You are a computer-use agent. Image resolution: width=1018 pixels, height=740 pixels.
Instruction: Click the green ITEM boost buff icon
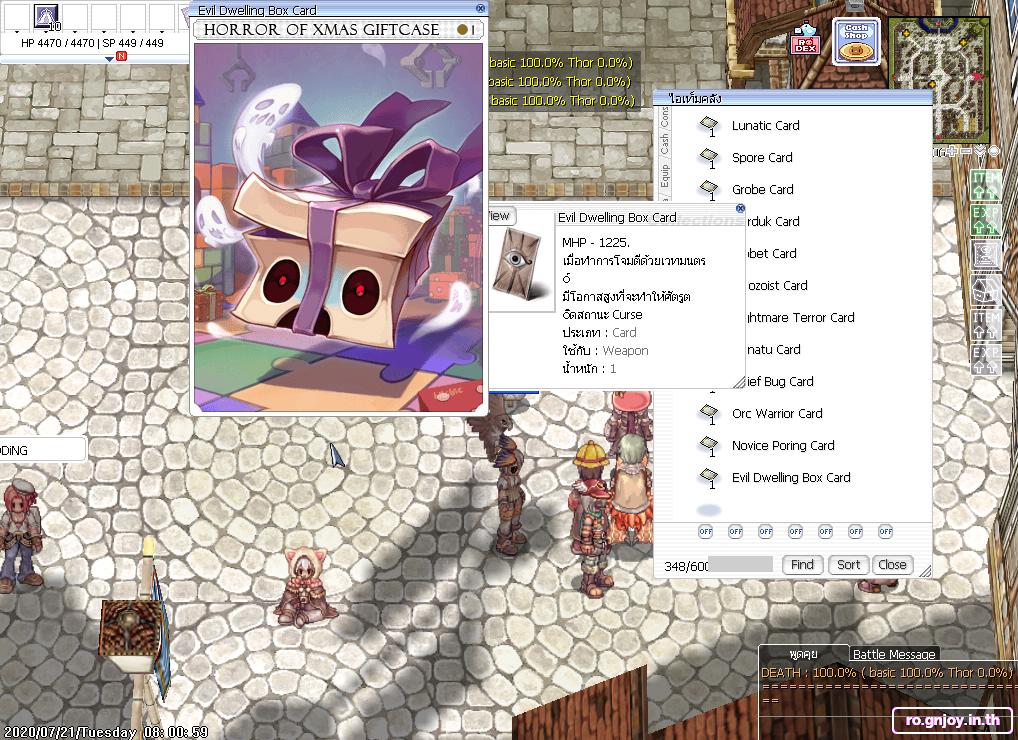coord(986,185)
